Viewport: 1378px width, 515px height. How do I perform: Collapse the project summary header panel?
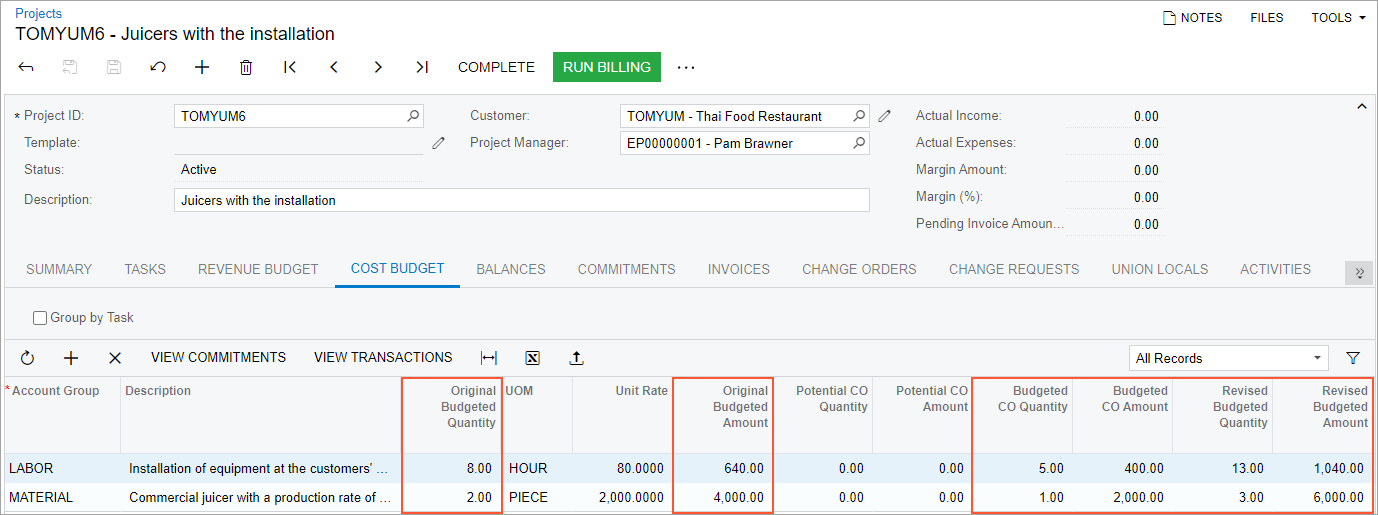coord(1360,107)
